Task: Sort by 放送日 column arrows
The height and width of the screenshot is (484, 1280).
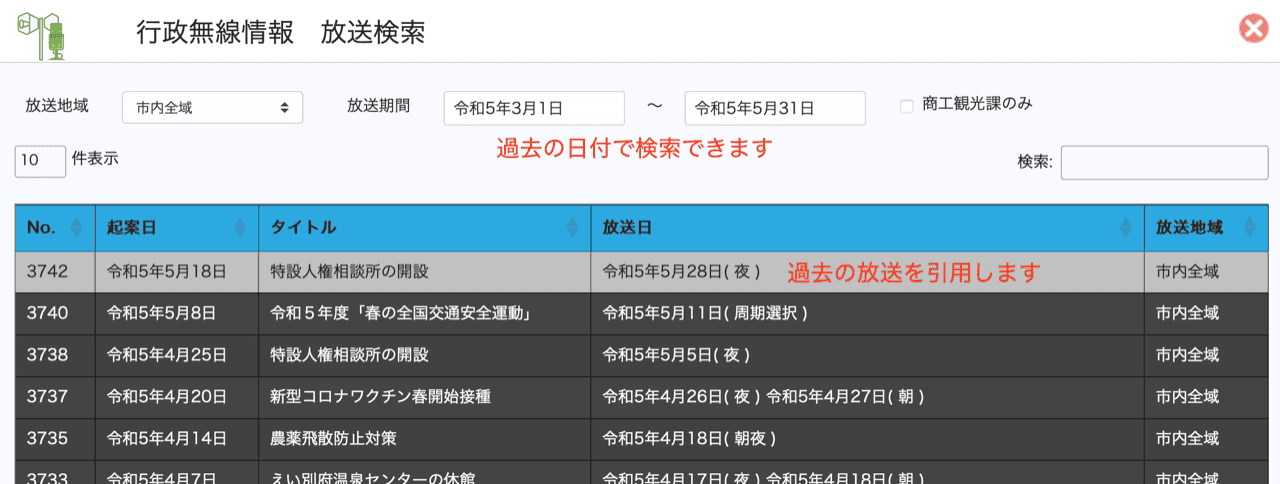Action: [1126, 228]
